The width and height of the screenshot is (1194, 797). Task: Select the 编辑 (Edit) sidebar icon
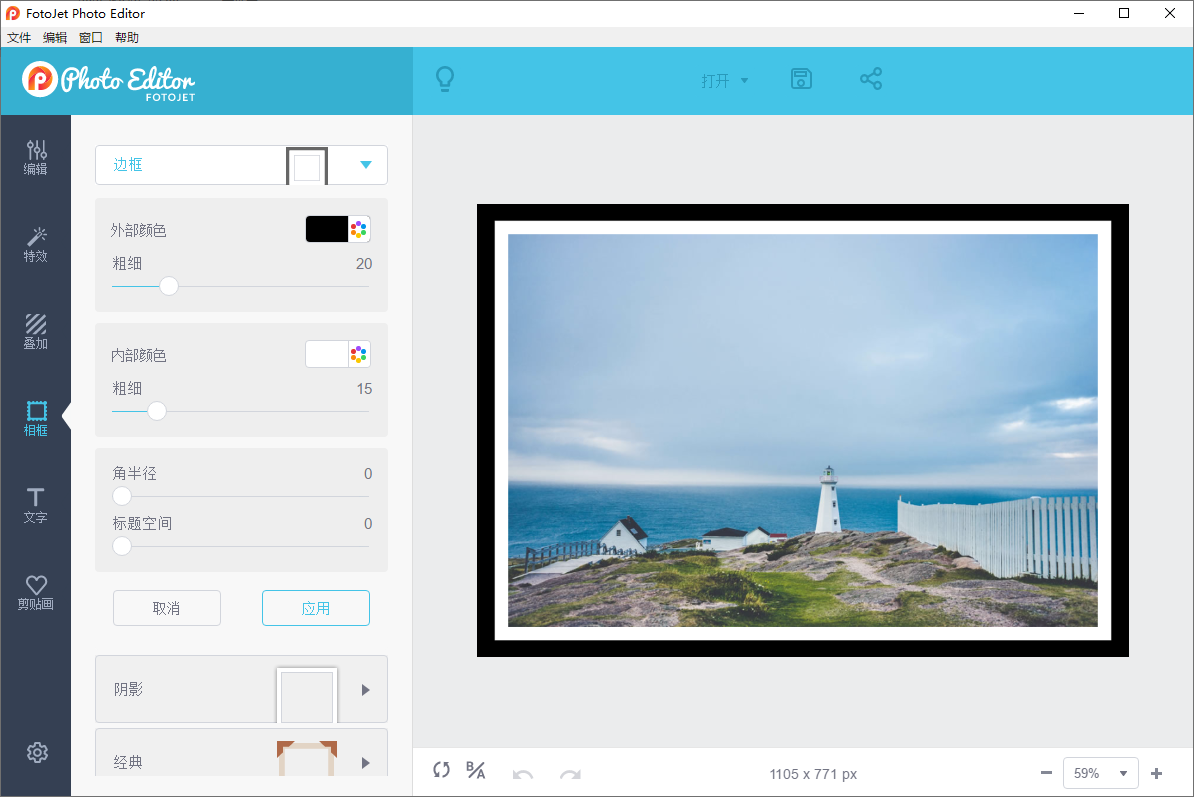(36, 156)
